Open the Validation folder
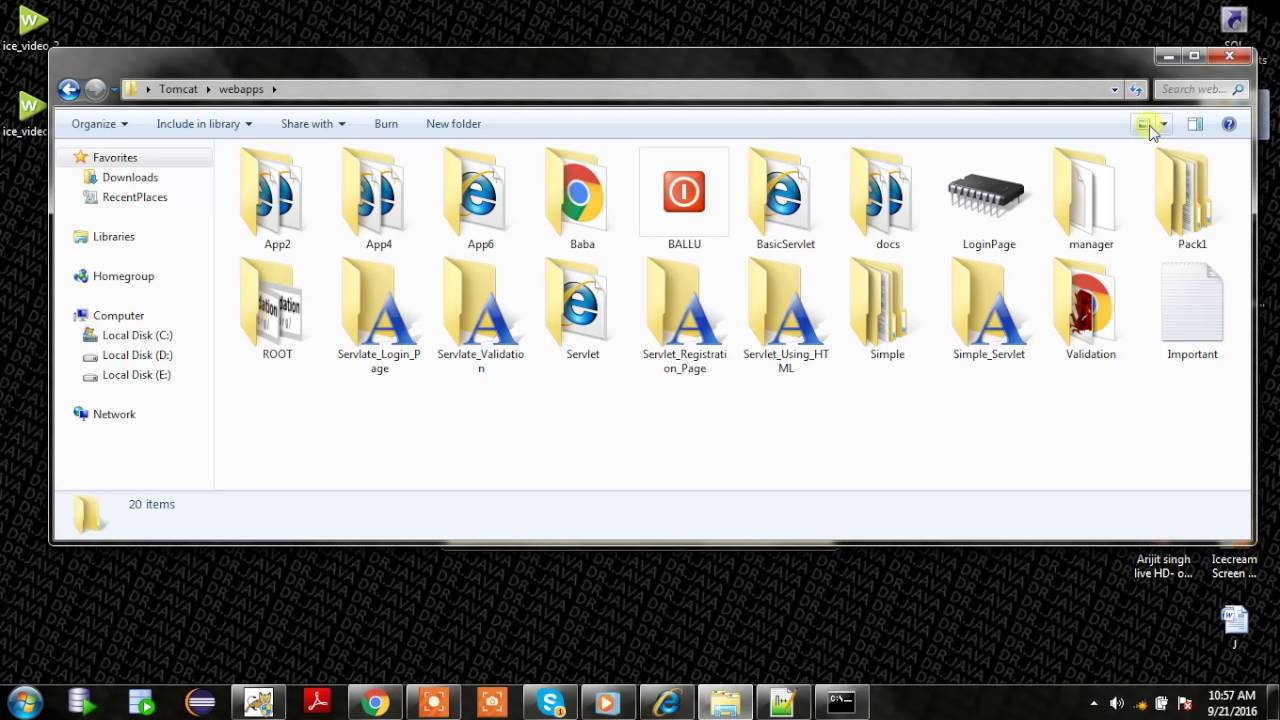This screenshot has height=720, width=1280. tap(1091, 310)
